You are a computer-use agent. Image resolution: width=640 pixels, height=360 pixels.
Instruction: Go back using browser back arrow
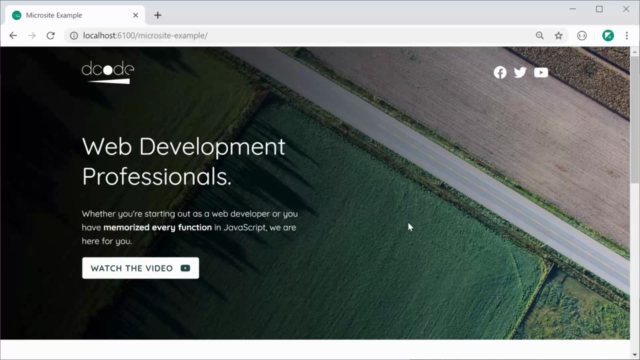coord(13,36)
